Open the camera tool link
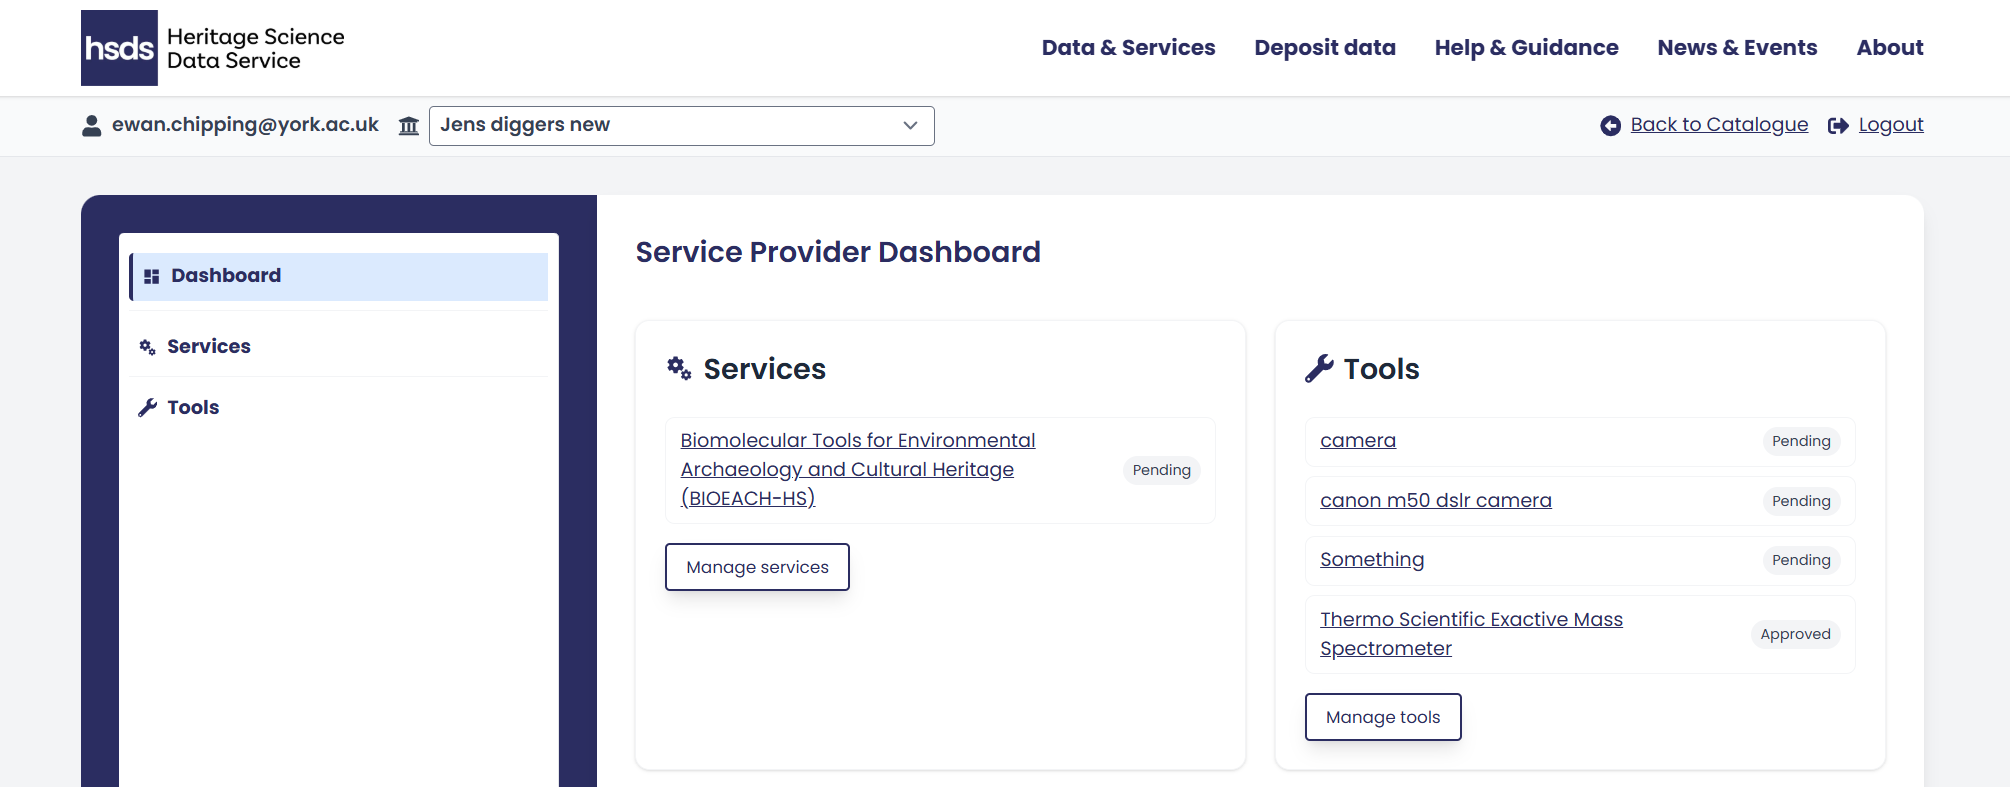 coord(1358,441)
